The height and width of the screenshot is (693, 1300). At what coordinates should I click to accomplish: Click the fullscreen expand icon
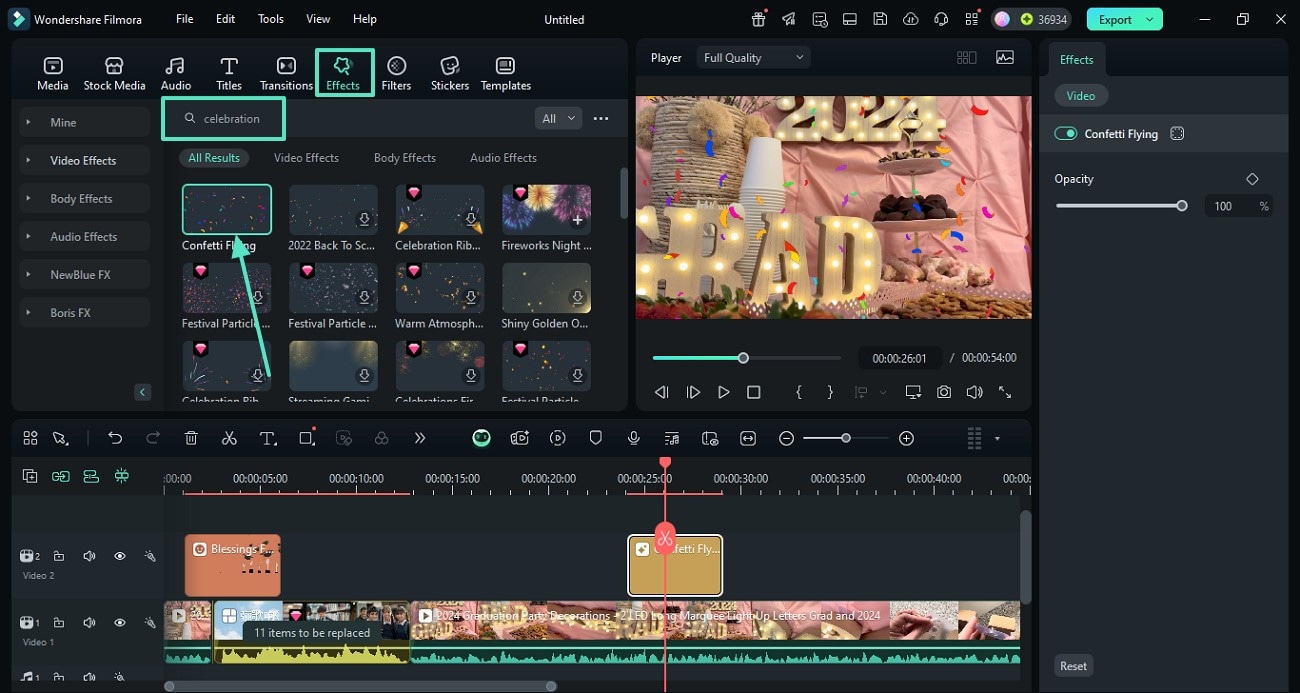(x=1005, y=393)
